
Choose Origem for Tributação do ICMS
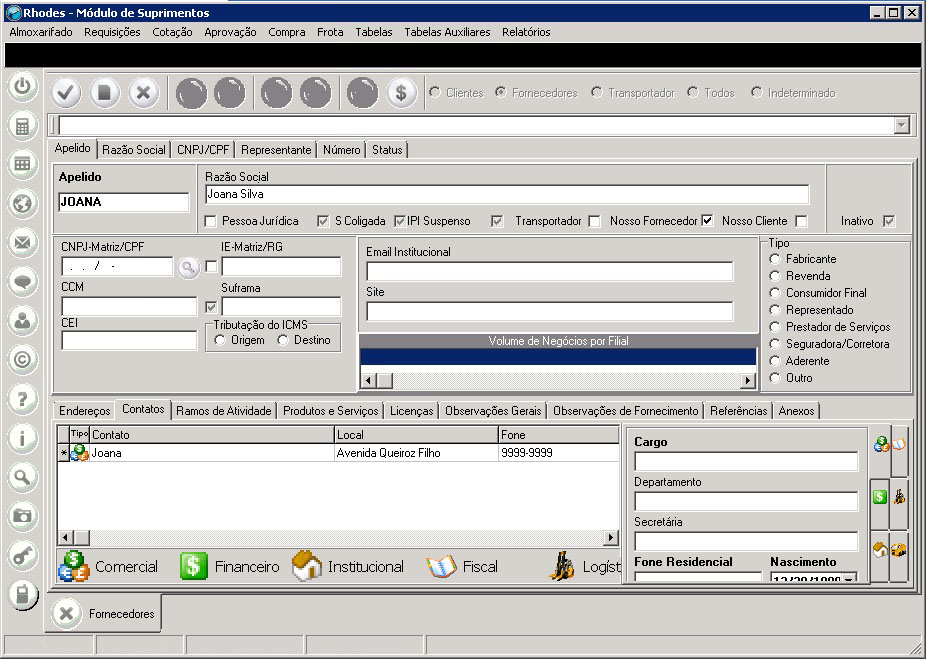click(220, 340)
